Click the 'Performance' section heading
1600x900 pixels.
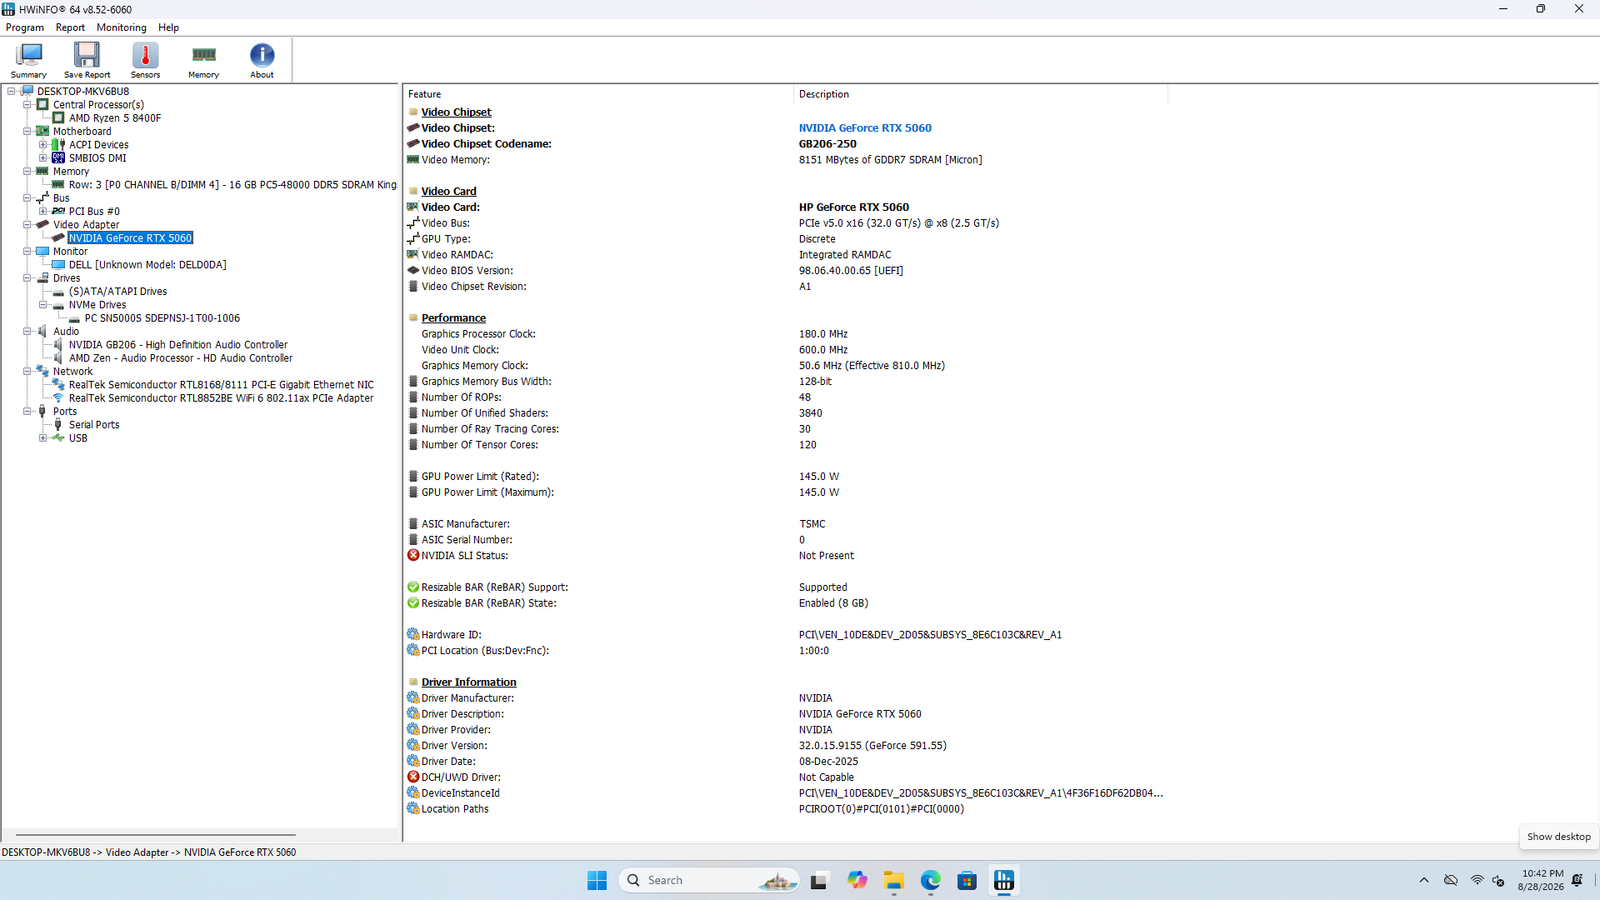point(454,318)
